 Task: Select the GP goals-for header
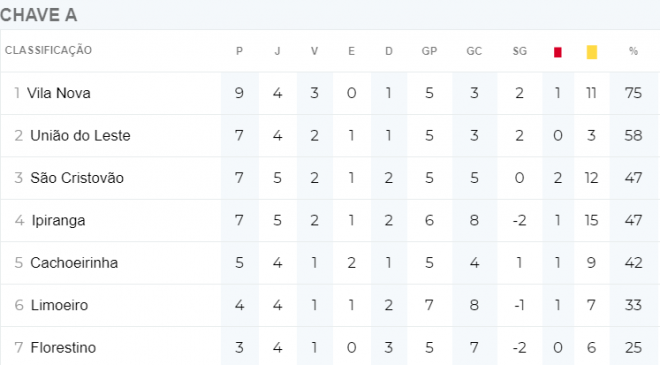tap(429, 51)
